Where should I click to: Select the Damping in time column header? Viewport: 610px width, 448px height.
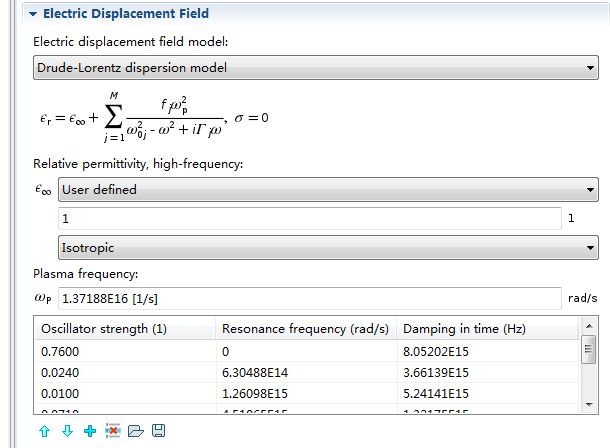click(487, 329)
